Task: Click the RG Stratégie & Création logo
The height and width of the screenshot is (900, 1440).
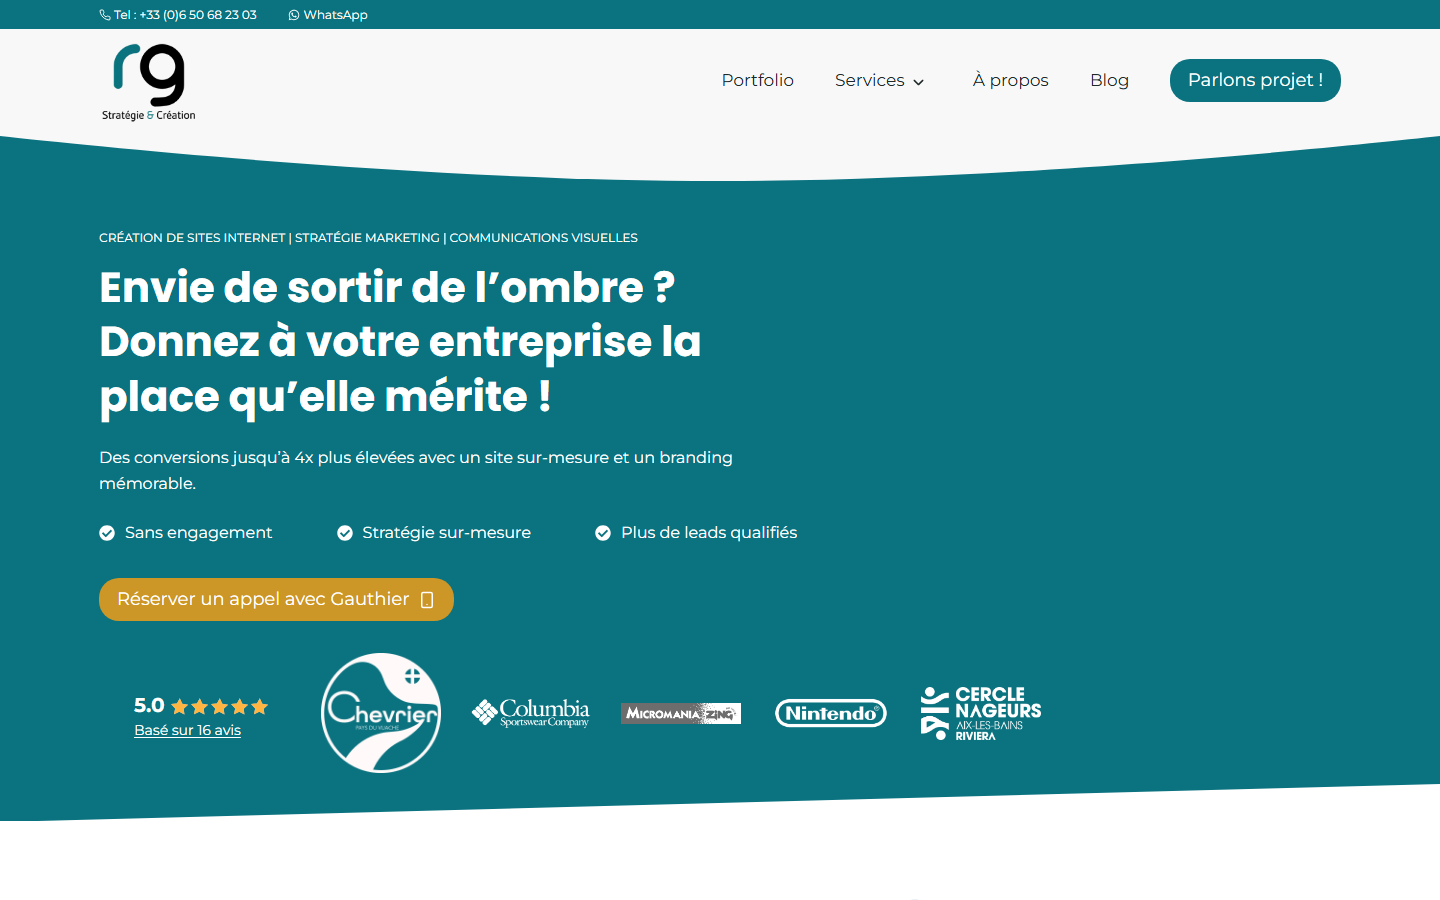Action: [149, 82]
